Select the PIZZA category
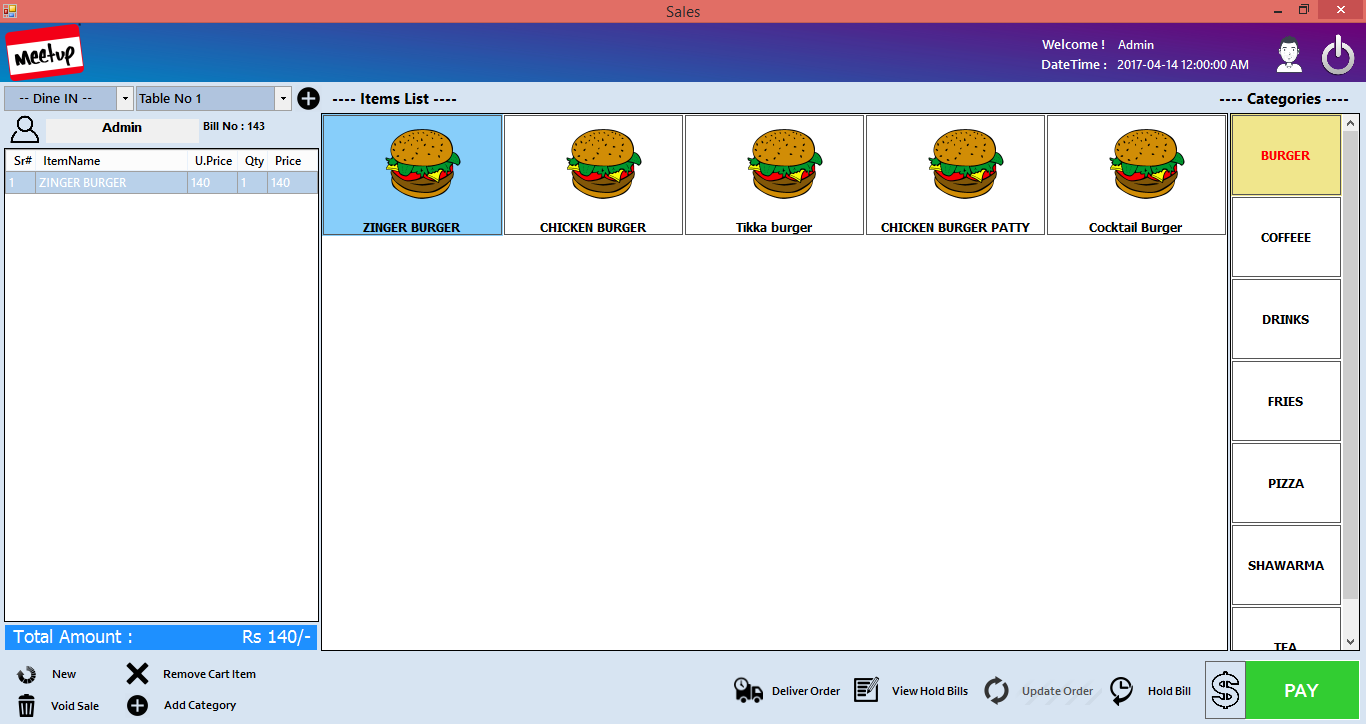This screenshot has height=724, width=1366. coord(1286,483)
